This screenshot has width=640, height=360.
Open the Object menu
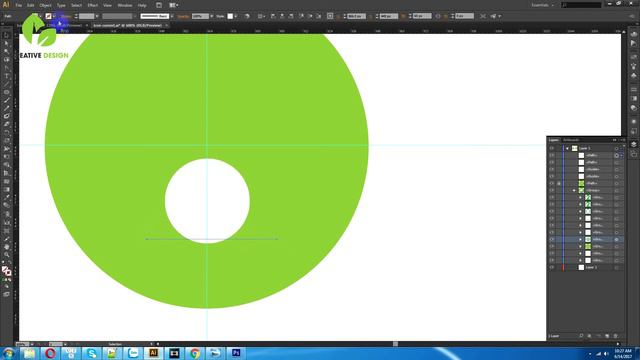(x=45, y=5)
